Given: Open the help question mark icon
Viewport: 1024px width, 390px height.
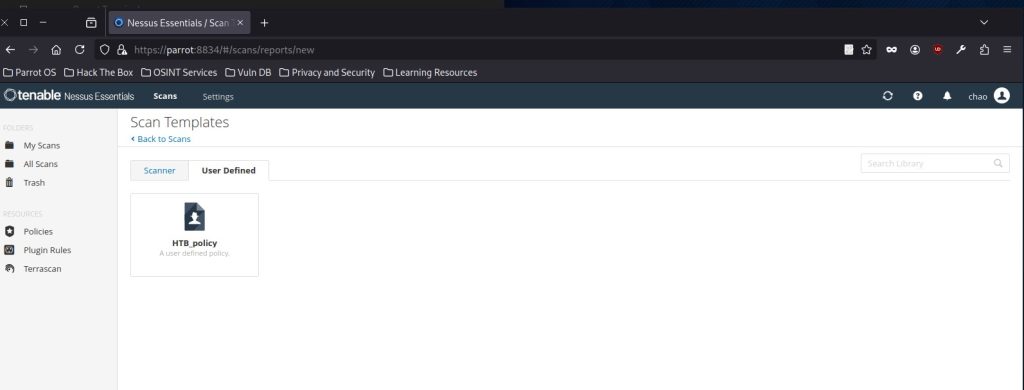Looking at the screenshot, I should [918, 96].
